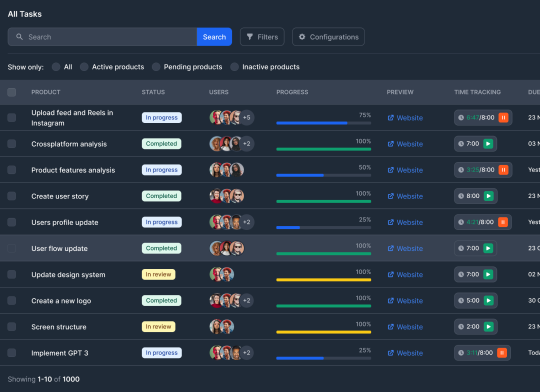Open Website link for Product features analysis
This screenshot has height=392, width=540.
(x=405, y=170)
